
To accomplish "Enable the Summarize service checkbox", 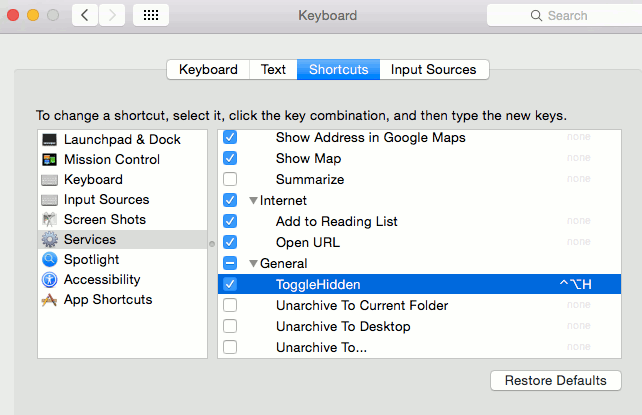I will [230, 179].
